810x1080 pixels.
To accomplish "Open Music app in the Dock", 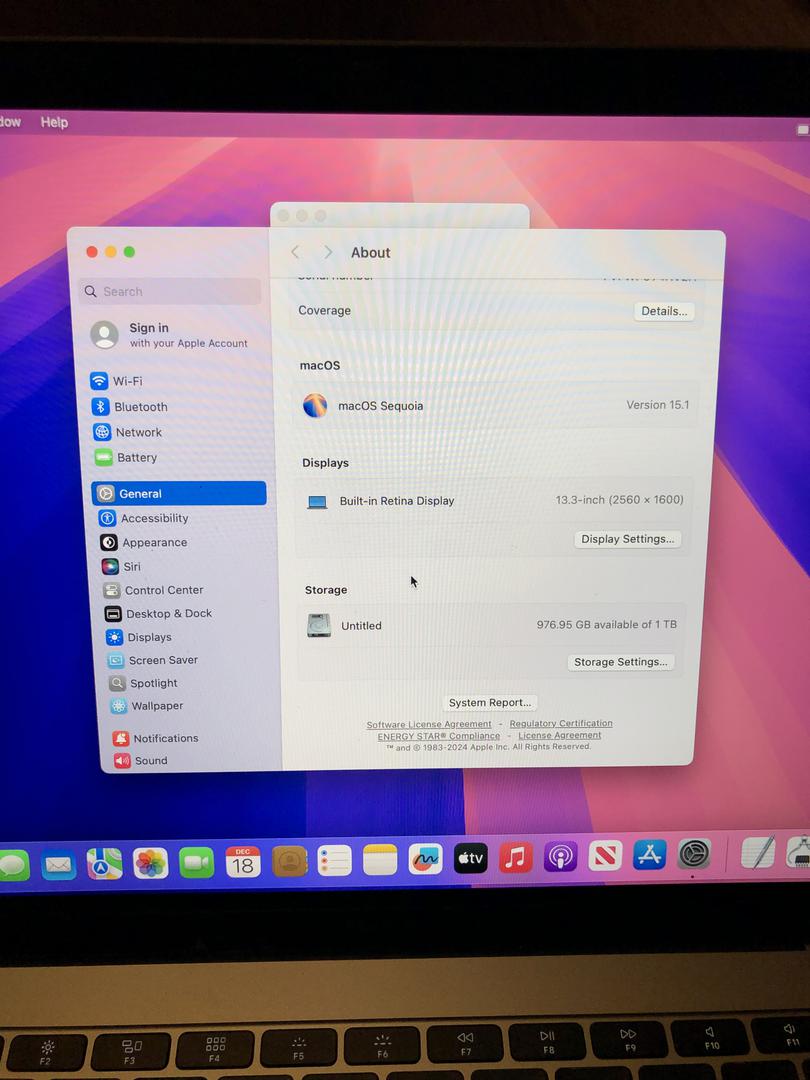I will point(515,858).
